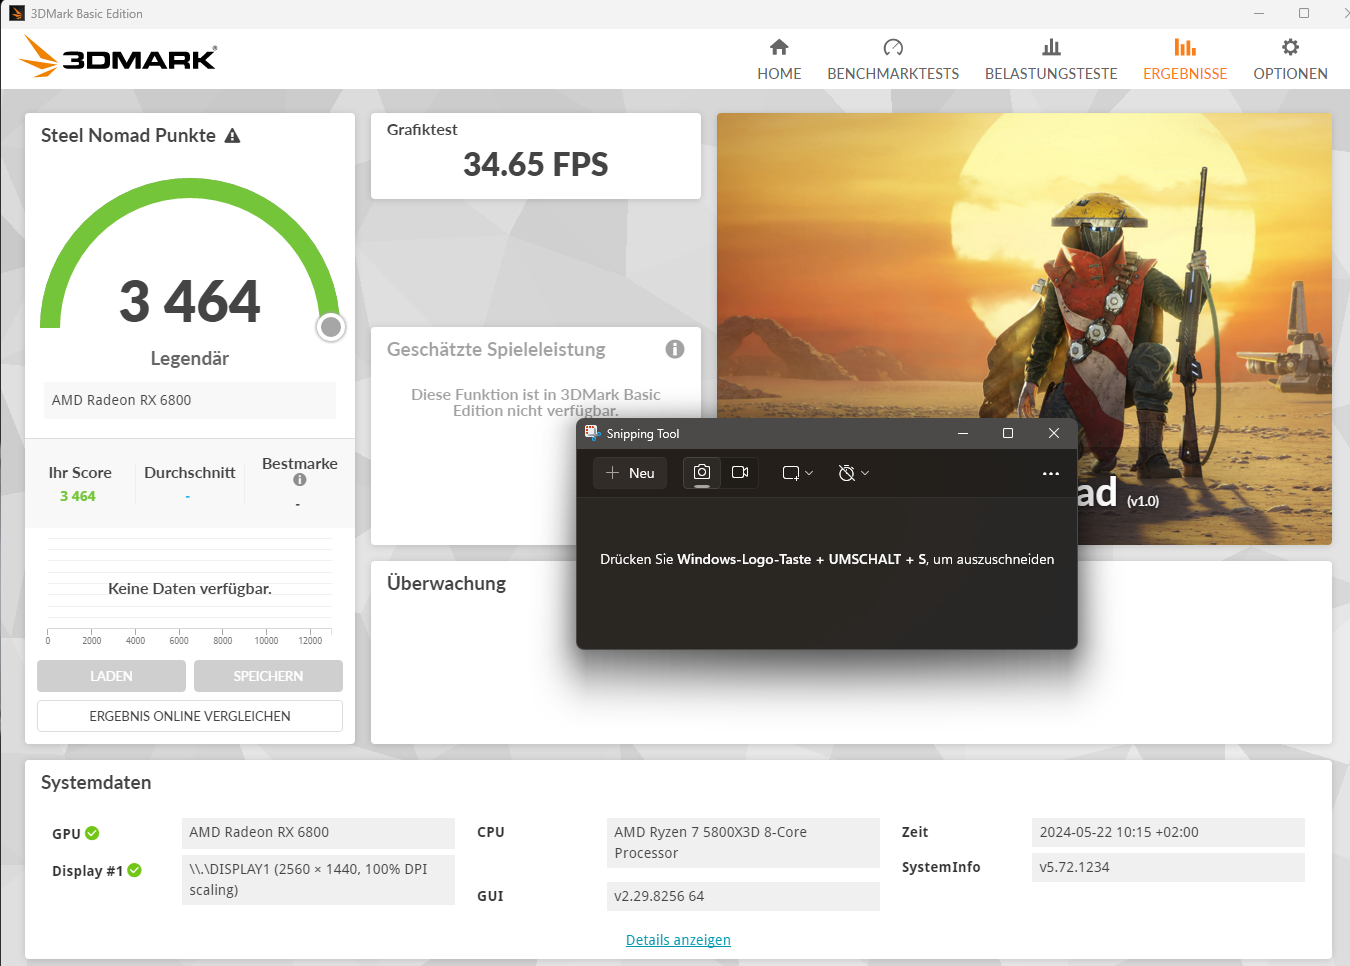Click the Zeit value 2024-05-22 10:15

tap(1168, 832)
